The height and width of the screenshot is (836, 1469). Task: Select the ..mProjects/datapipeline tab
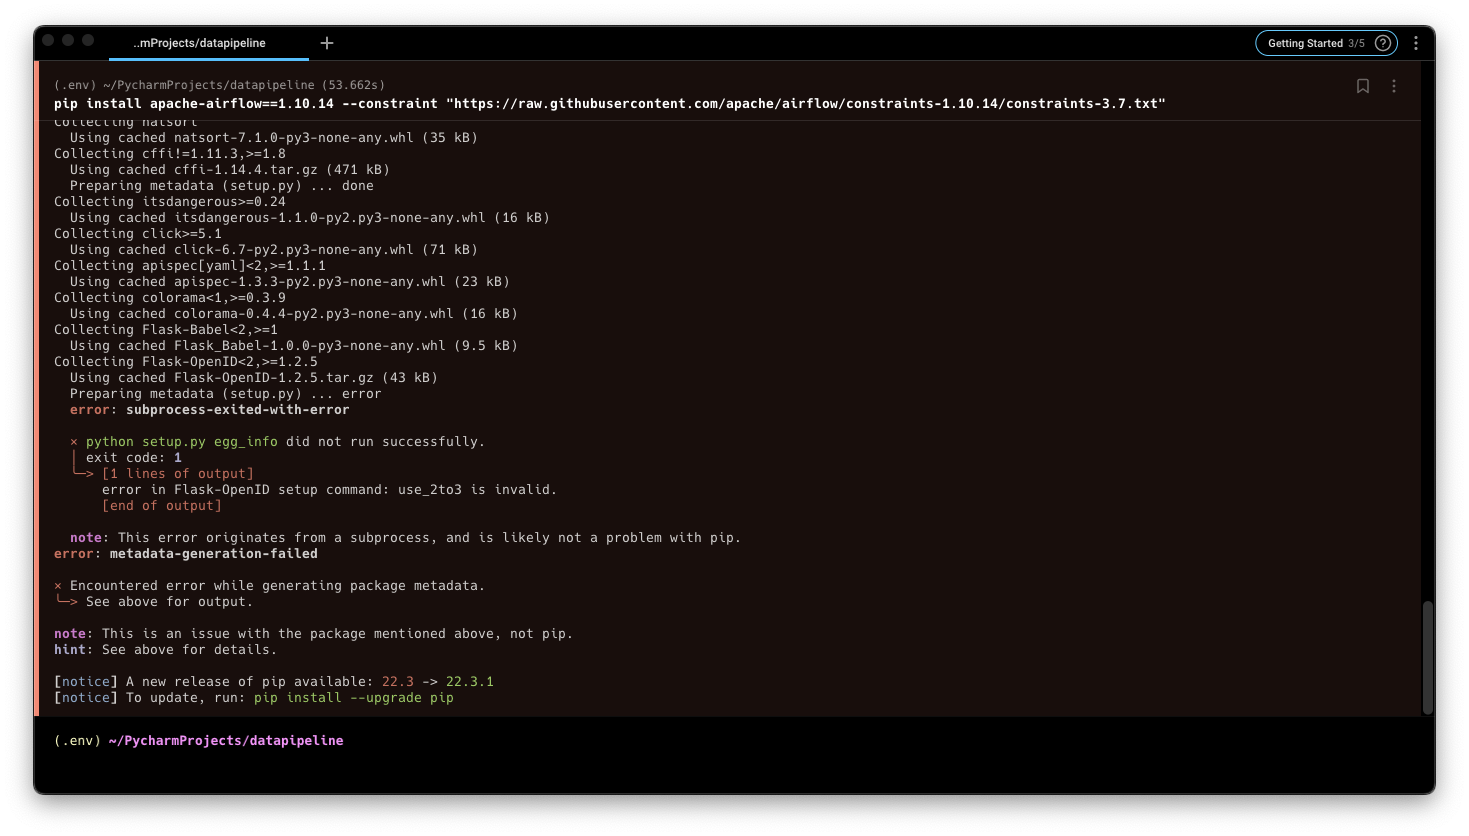click(200, 43)
